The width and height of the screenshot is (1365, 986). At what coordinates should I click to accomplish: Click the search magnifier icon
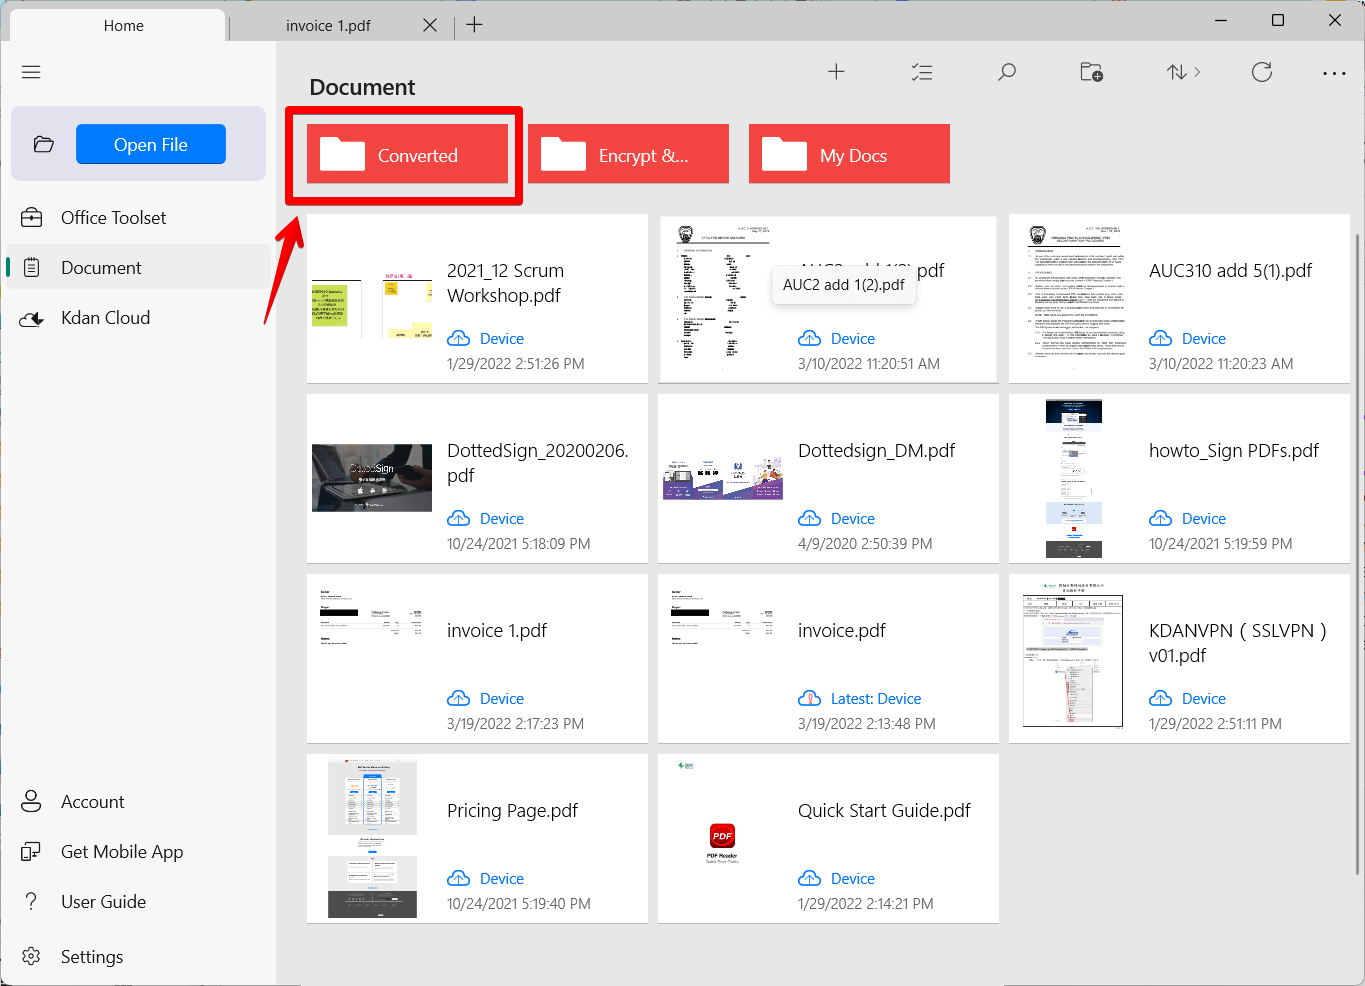pos(1007,72)
